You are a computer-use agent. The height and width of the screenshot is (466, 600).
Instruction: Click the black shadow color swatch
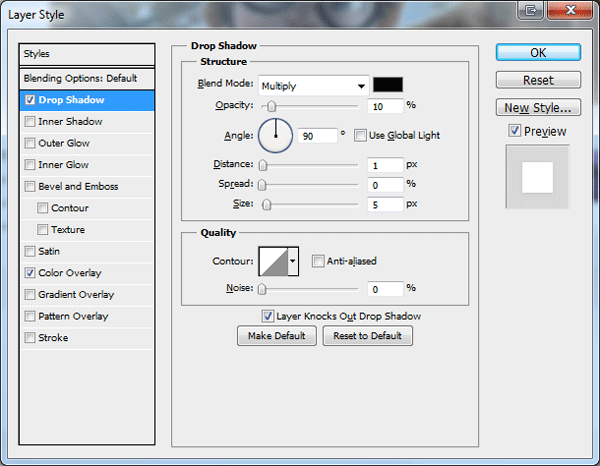[x=388, y=85]
